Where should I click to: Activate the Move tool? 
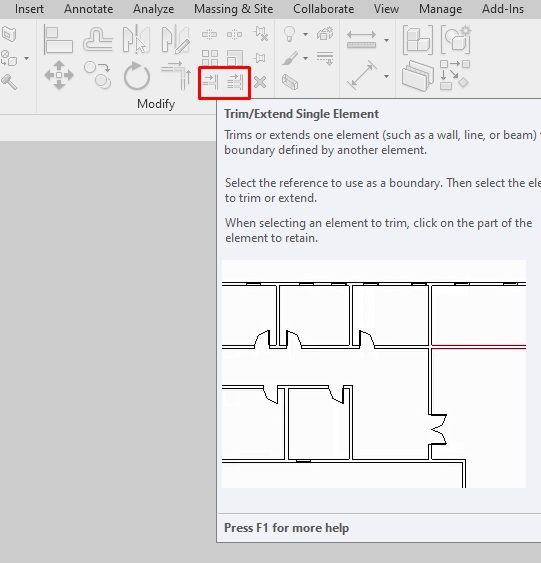click(59, 75)
